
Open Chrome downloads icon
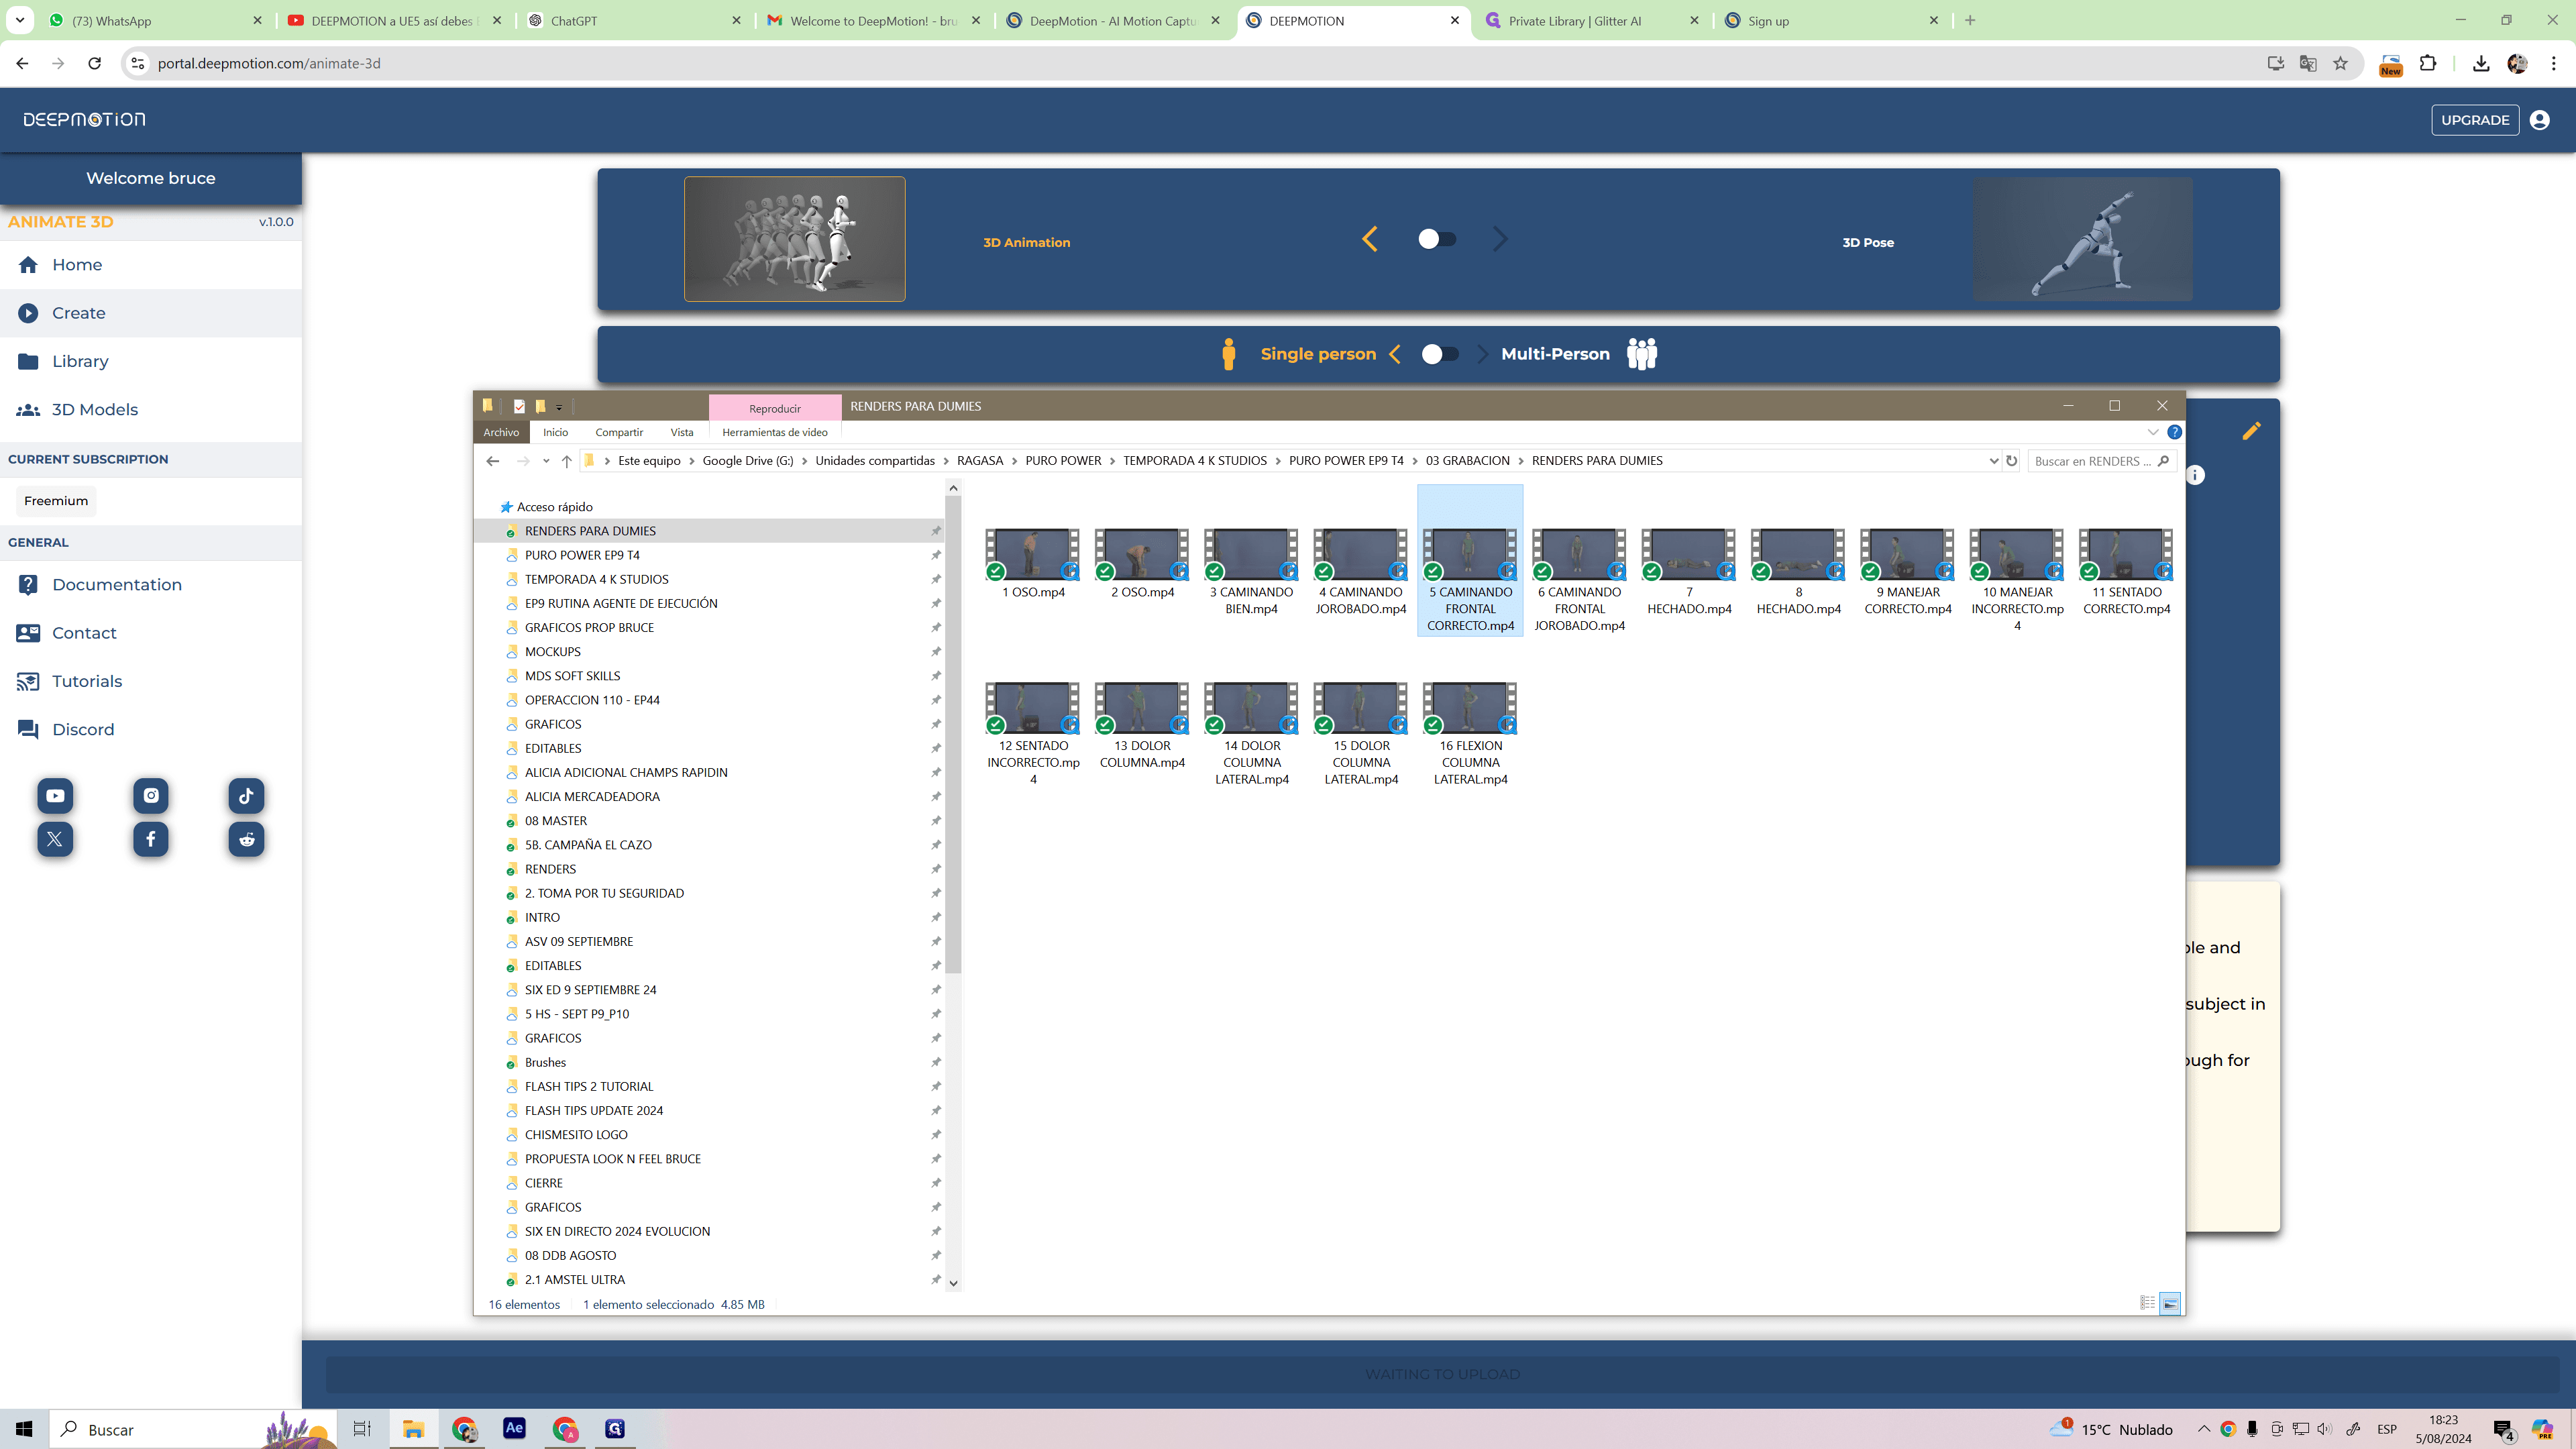2481,64
